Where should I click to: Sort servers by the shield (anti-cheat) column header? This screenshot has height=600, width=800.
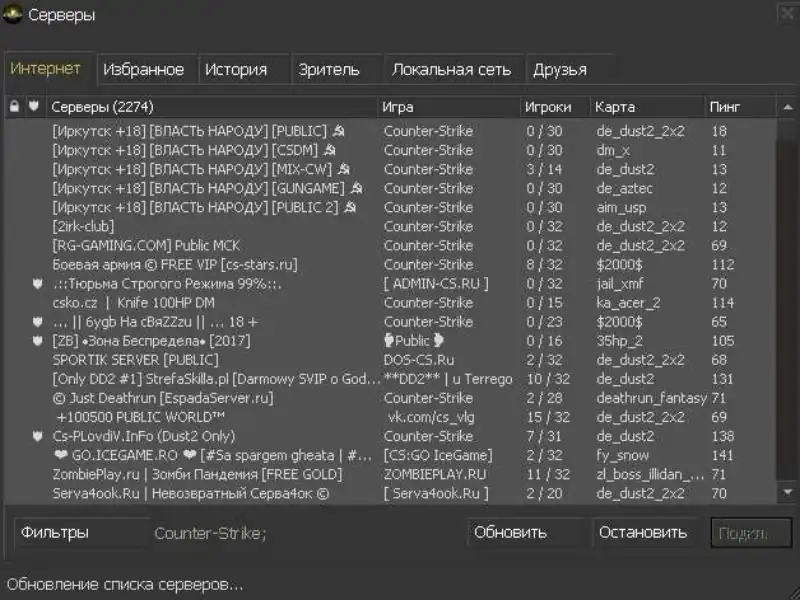34,106
